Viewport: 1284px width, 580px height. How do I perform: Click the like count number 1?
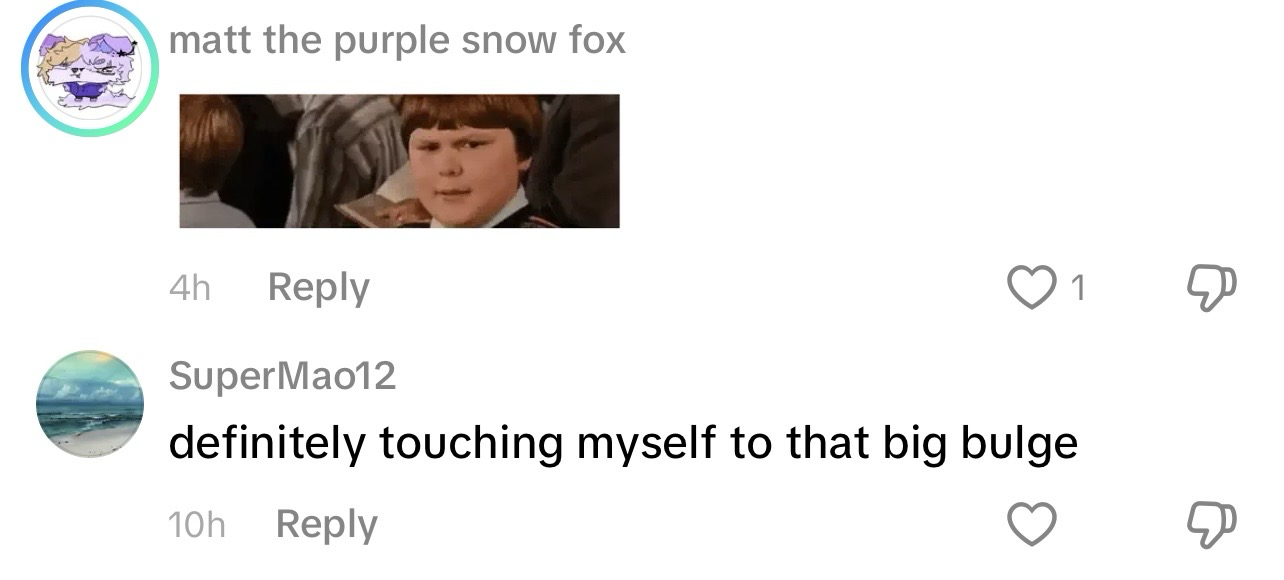tap(1077, 289)
